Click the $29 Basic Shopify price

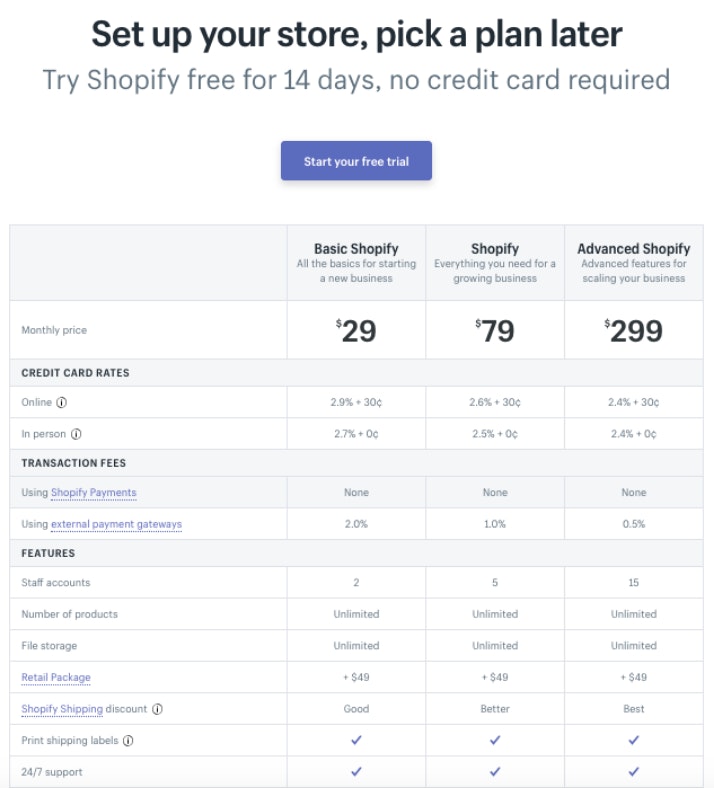[x=356, y=331]
